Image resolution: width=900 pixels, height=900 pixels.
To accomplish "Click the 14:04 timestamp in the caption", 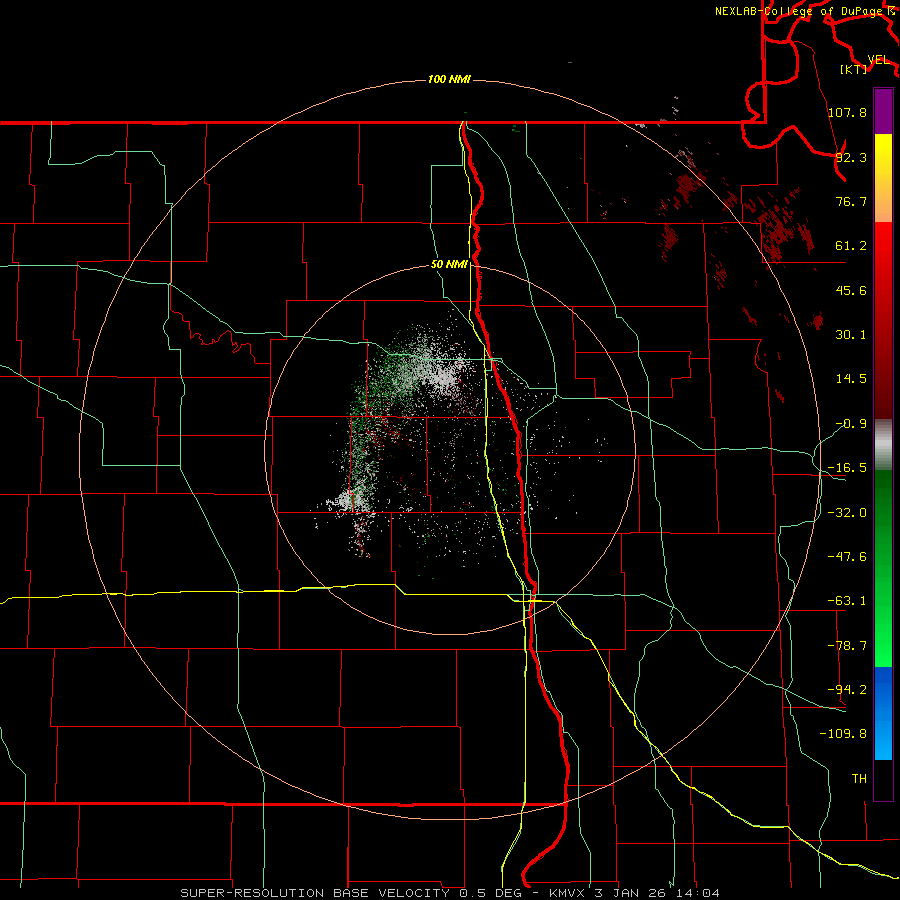I will [699, 893].
